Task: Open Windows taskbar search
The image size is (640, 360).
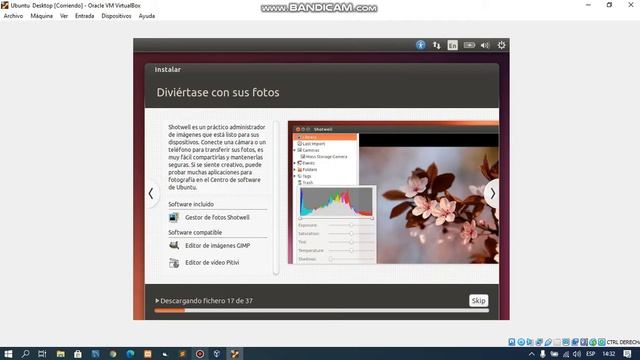Action: click(25, 354)
